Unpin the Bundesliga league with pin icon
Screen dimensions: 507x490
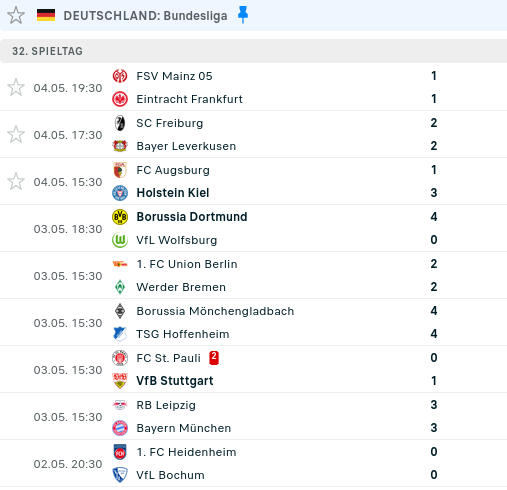coord(243,15)
